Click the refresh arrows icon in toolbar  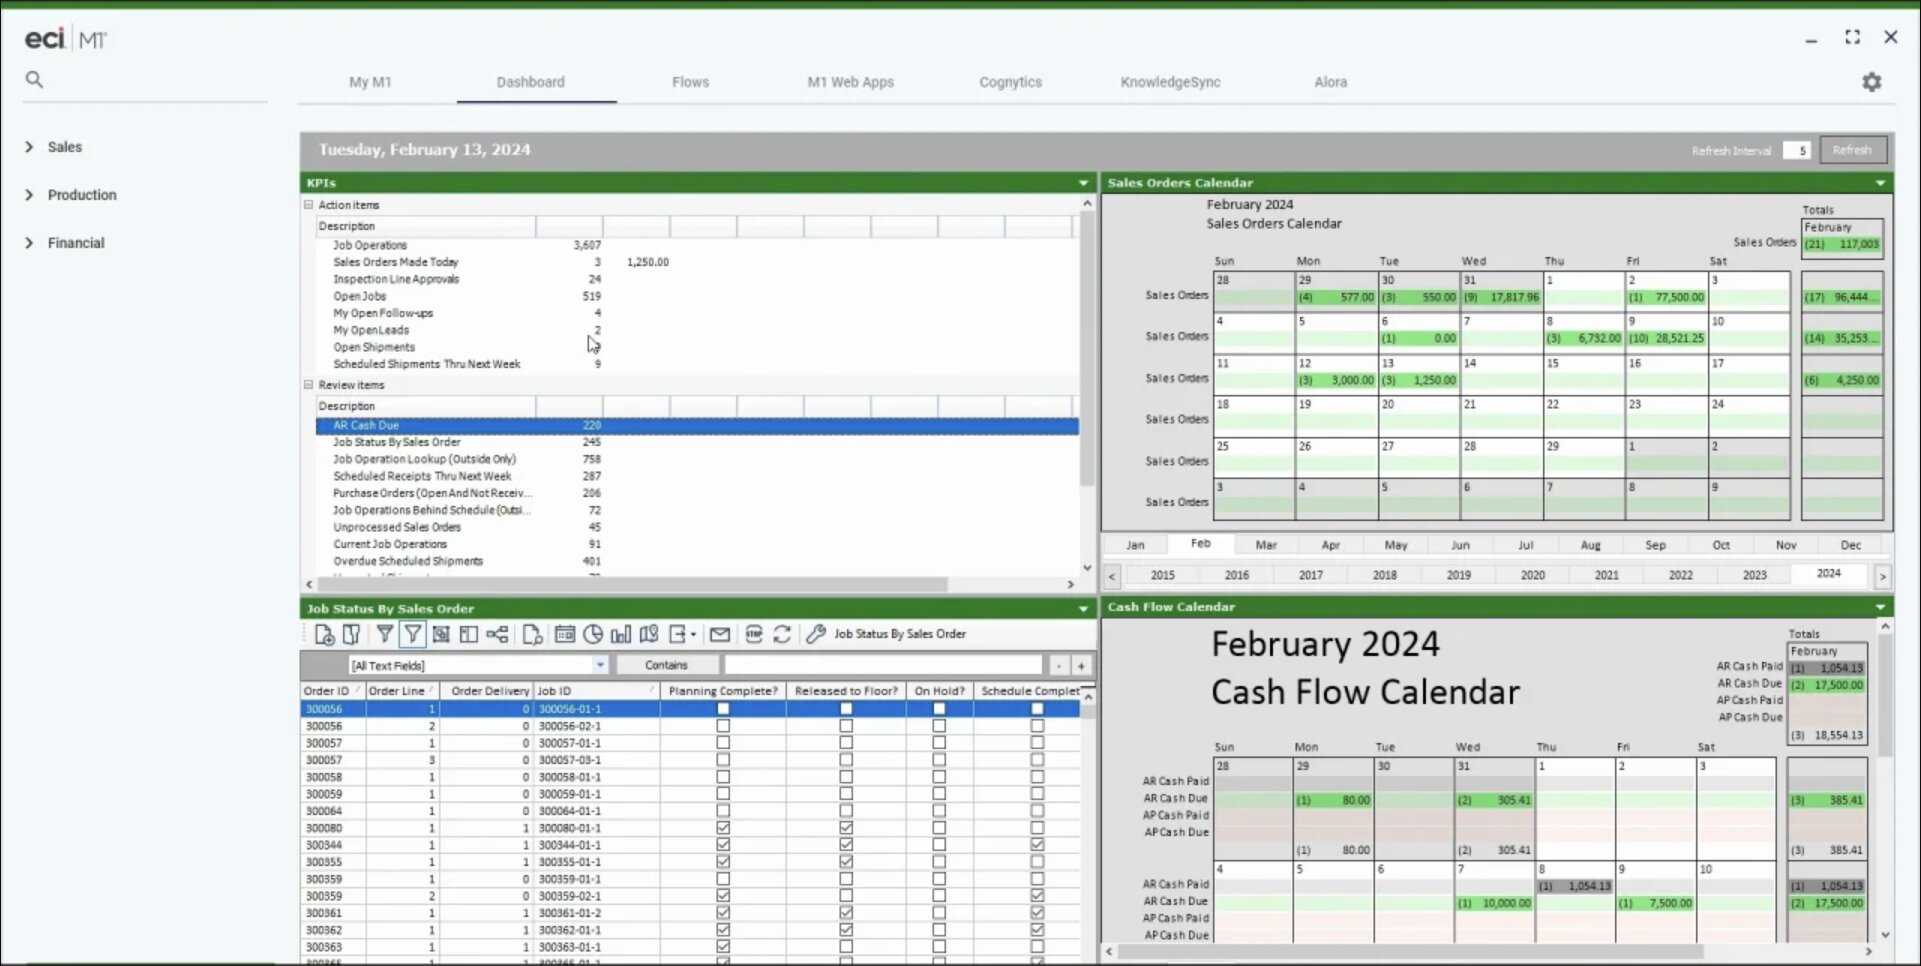coord(783,634)
